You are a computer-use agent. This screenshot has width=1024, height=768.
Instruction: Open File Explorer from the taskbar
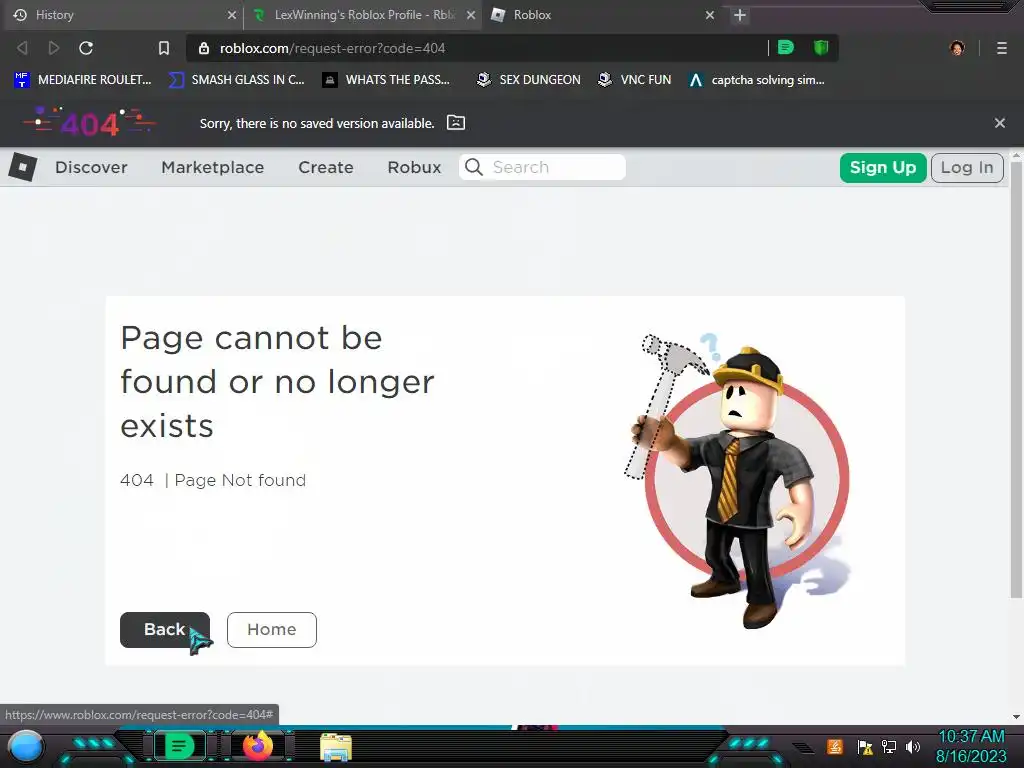(336, 747)
